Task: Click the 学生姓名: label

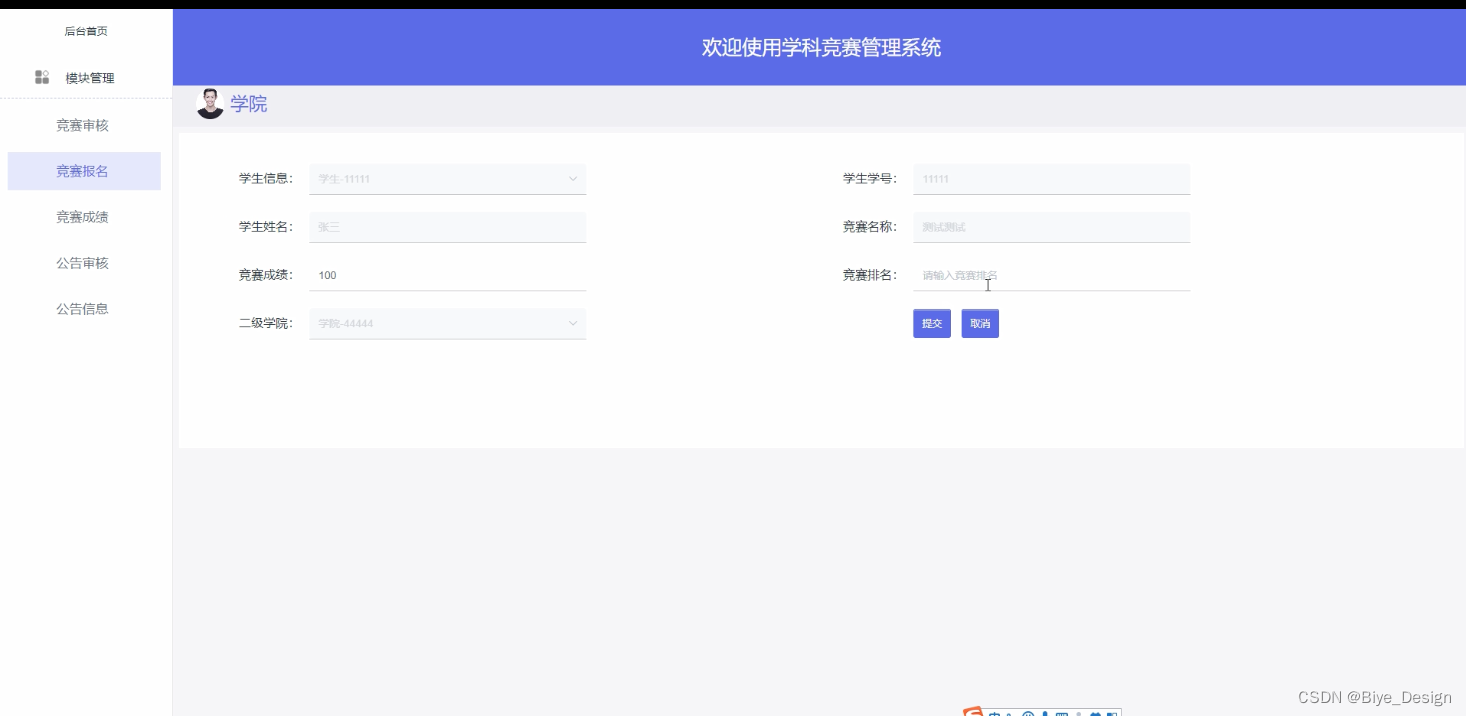Action: pos(266,227)
